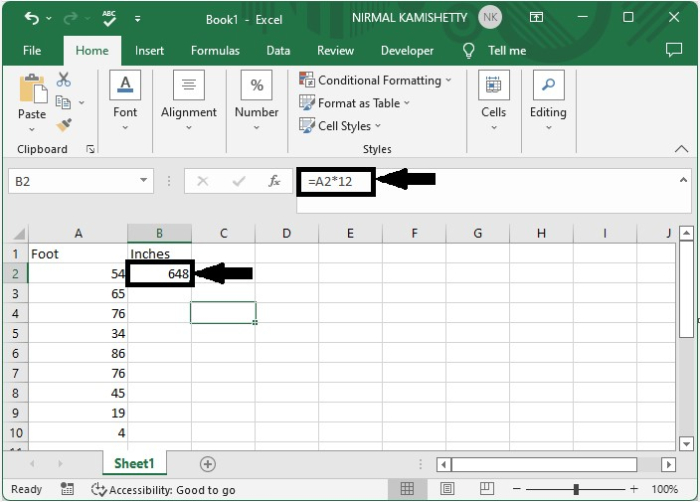The height and width of the screenshot is (502, 700).
Task: Click the macro recording status icon
Action: 67,489
